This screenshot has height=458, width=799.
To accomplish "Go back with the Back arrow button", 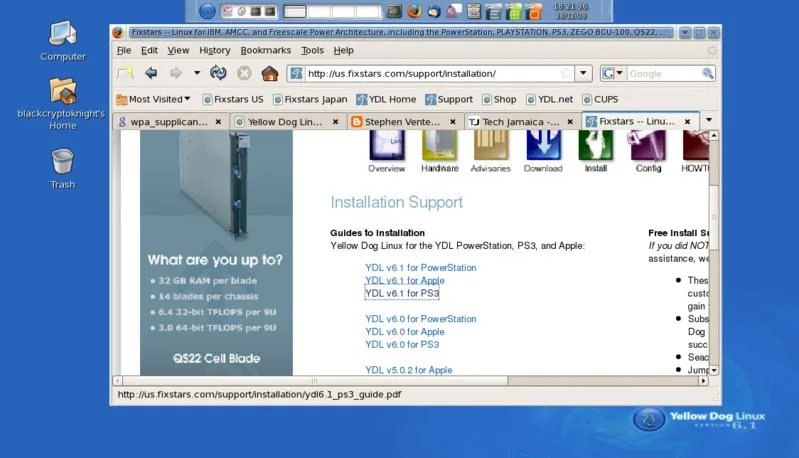I will coord(151,73).
